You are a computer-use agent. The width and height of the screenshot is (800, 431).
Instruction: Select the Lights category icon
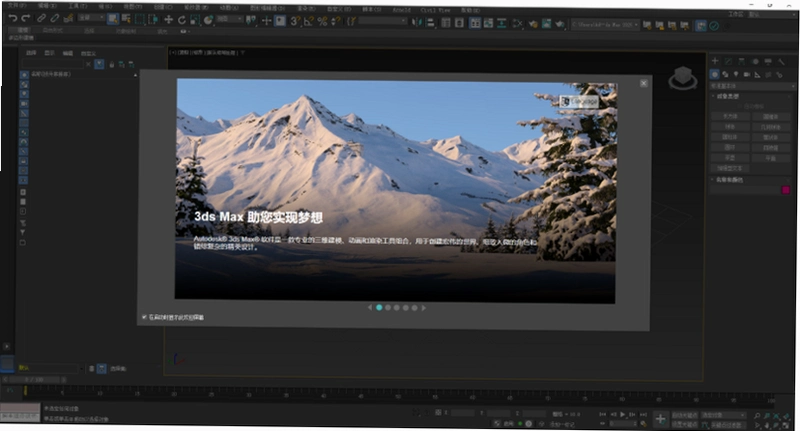tap(736, 74)
